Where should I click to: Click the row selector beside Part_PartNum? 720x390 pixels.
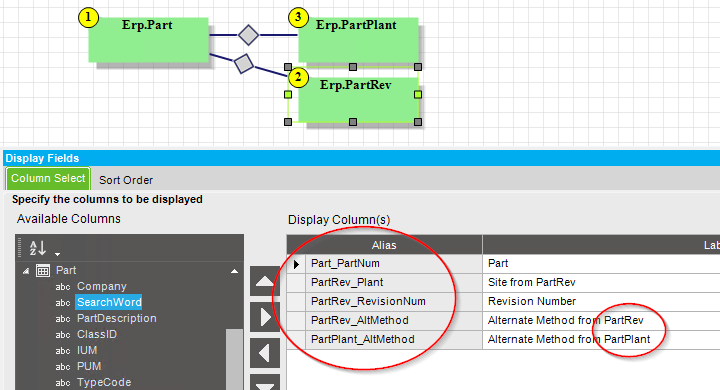296,264
